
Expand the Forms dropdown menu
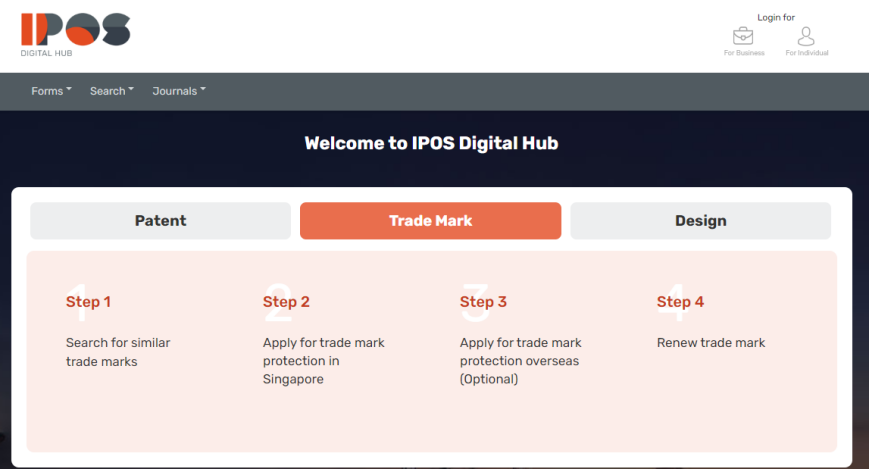[51, 91]
